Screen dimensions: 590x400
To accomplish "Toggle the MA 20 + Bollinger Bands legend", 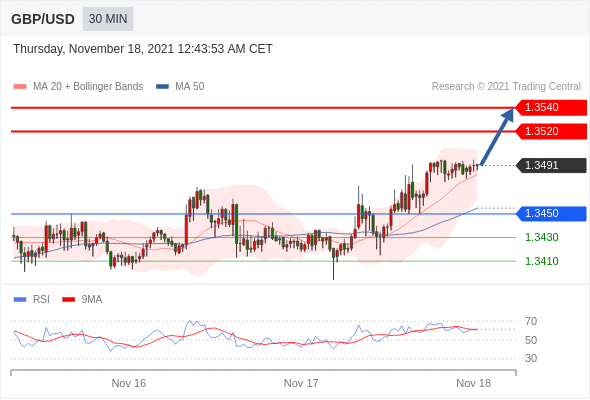I will click(x=78, y=87).
